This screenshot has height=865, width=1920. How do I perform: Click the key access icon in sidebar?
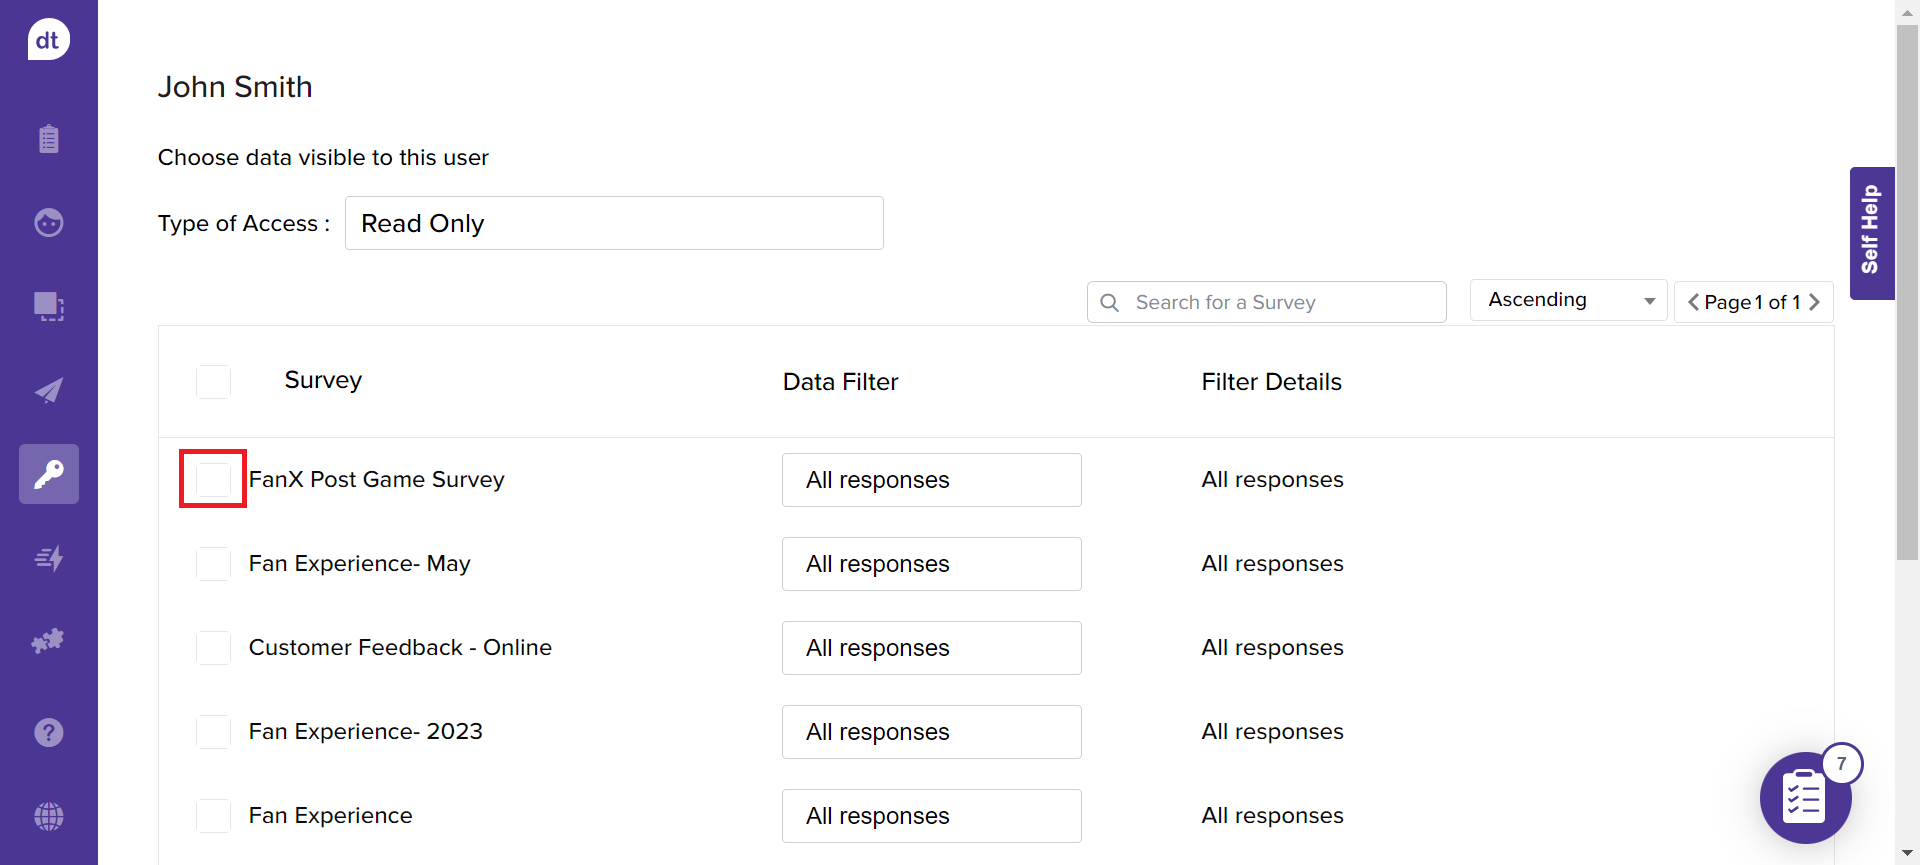point(48,474)
